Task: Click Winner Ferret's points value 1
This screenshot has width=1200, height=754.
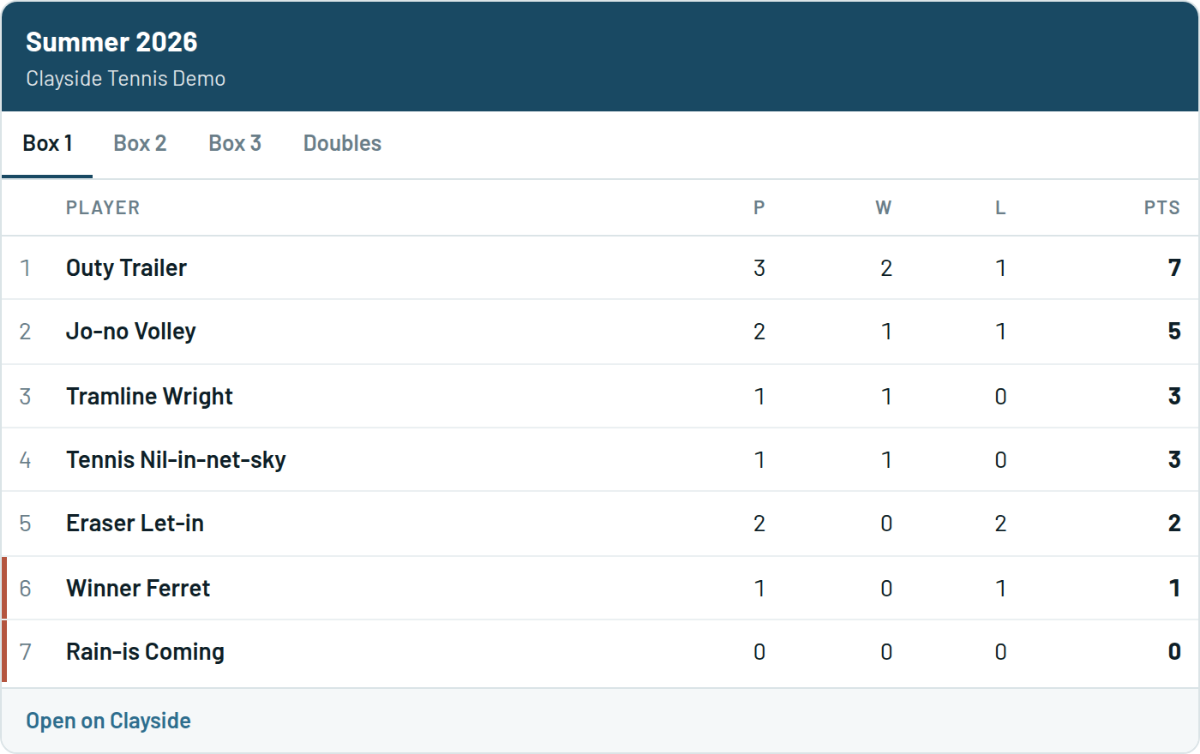Action: pyautogui.click(x=1175, y=588)
